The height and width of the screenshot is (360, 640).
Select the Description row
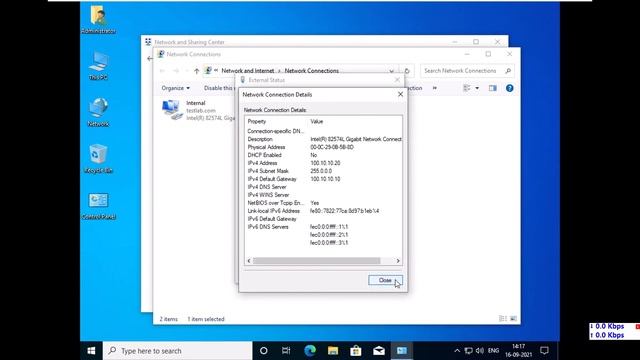(x=323, y=139)
